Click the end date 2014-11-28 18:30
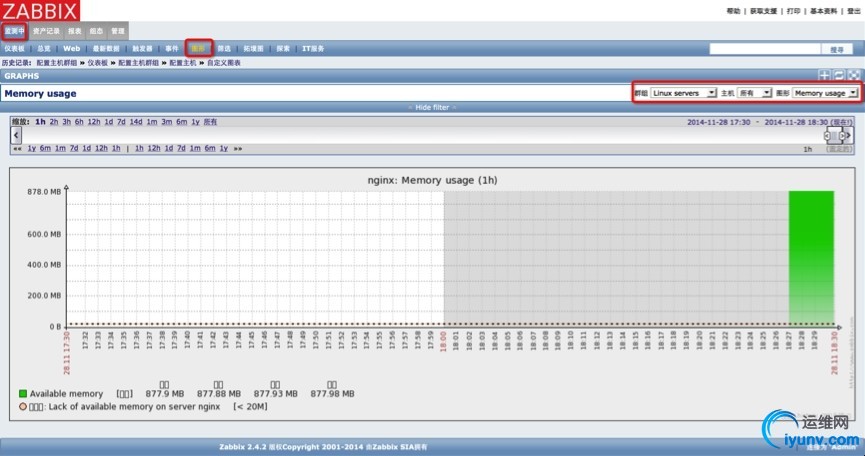 [x=795, y=122]
